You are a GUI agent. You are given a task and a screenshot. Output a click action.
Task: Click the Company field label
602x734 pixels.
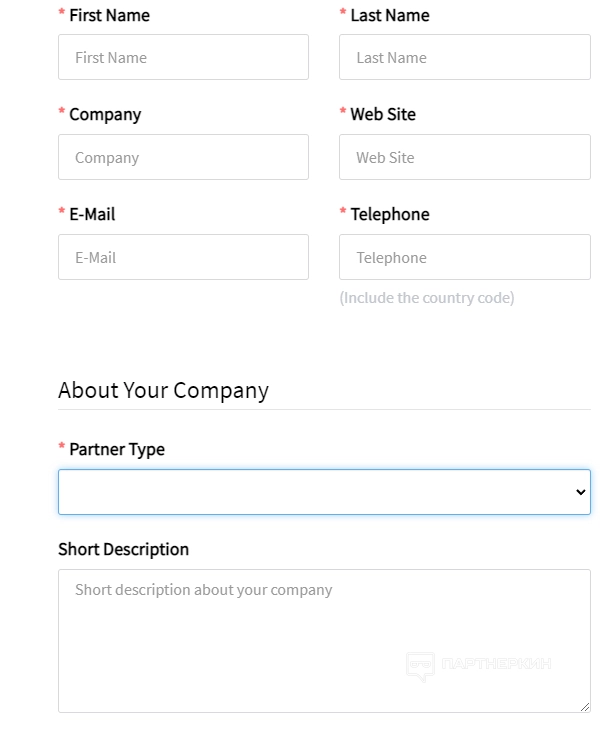[105, 114]
